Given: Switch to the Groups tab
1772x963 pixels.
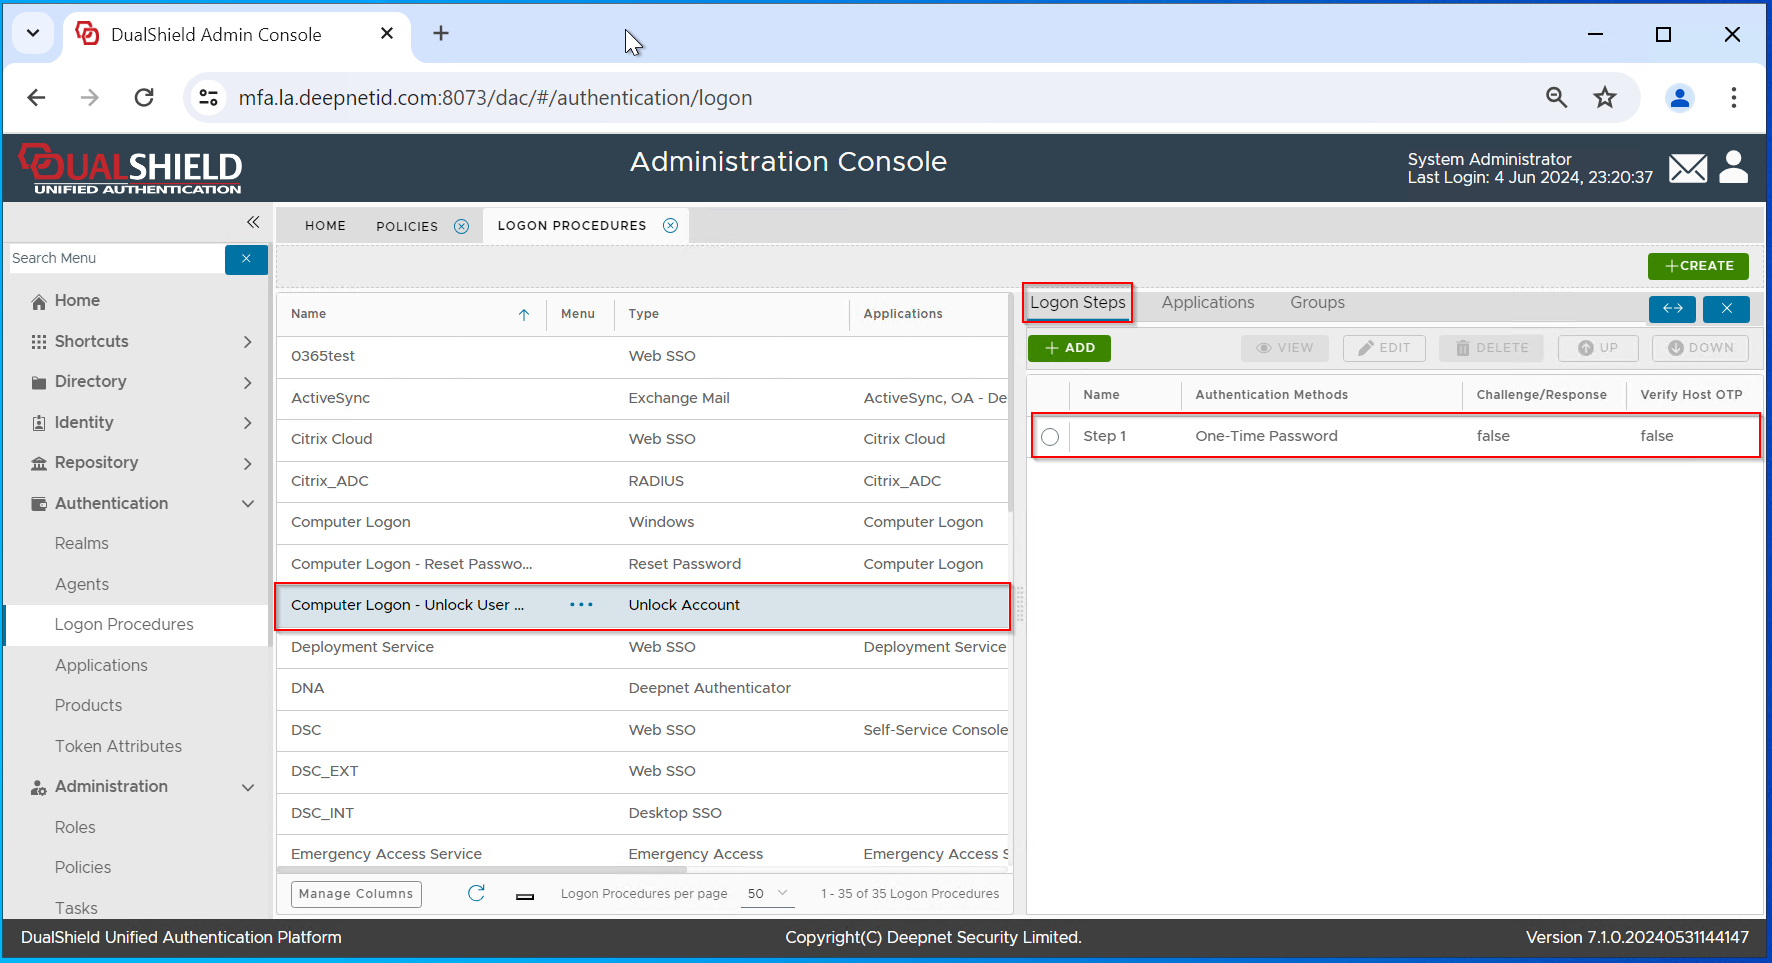Looking at the screenshot, I should pyautogui.click(x=1316, y=303).
